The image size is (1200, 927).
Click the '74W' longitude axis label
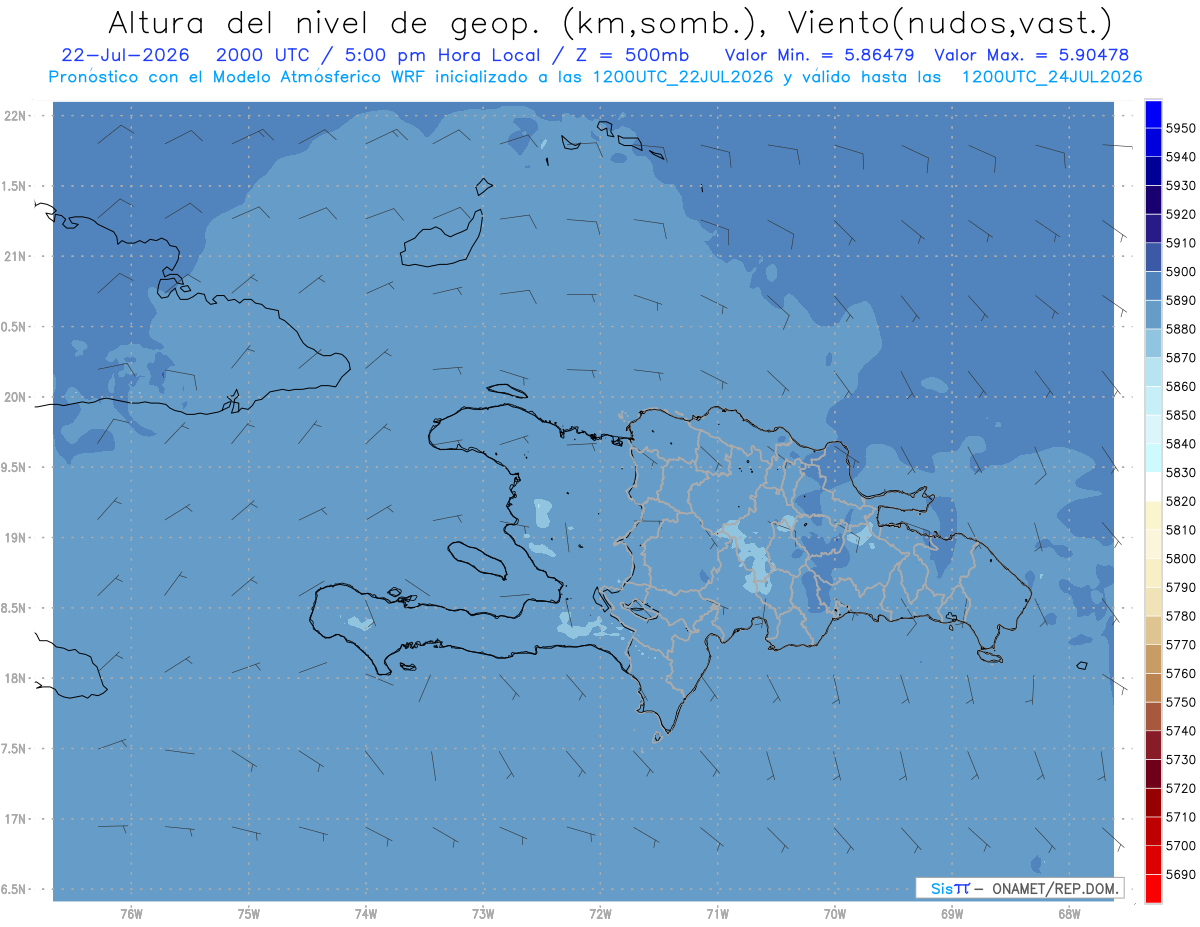tap(366, 914)
